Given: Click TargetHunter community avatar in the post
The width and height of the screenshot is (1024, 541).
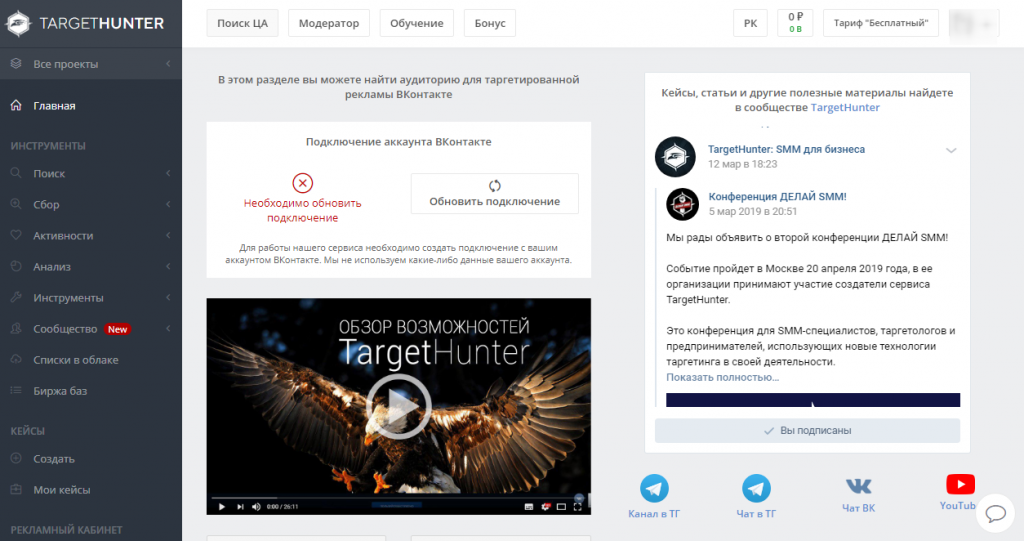Looking at the screenshot, I should [x=675, y=157].
